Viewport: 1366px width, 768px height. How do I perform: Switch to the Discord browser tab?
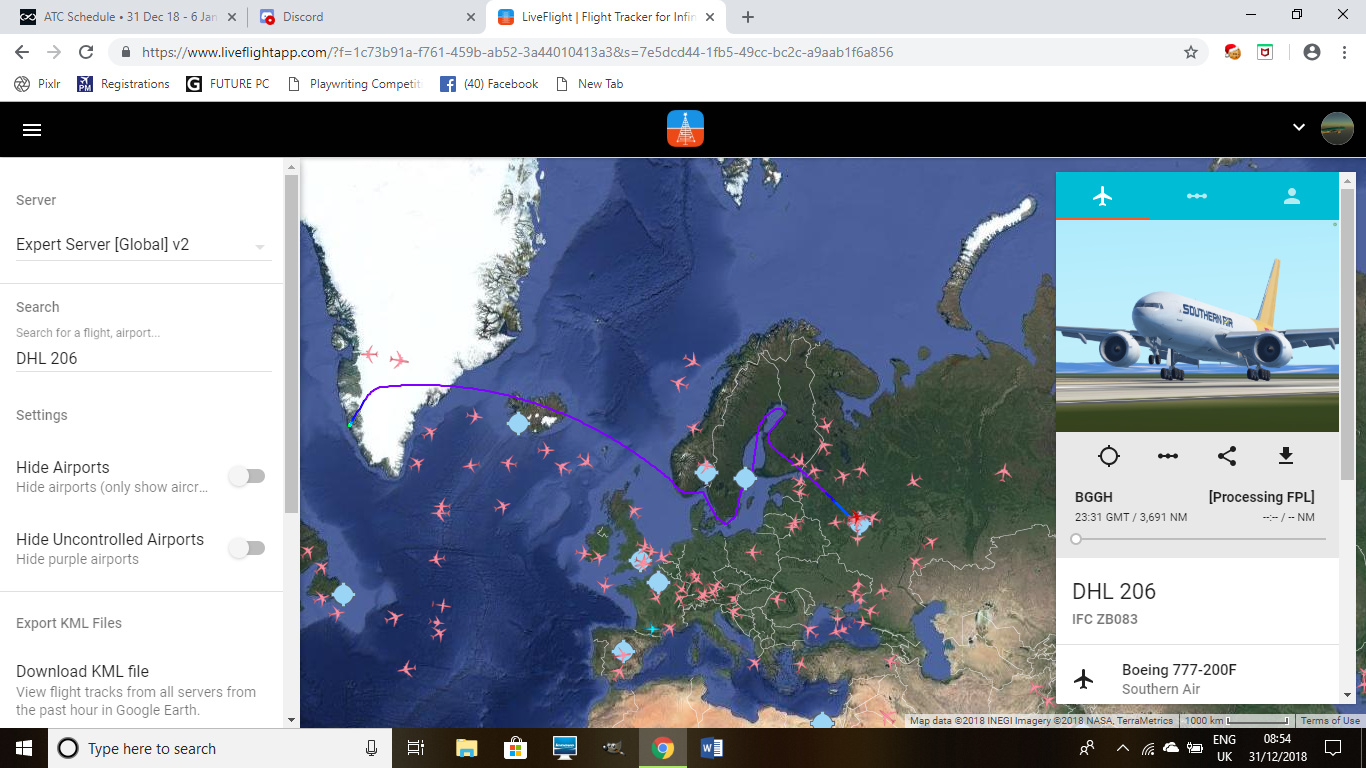click(366, 17)
